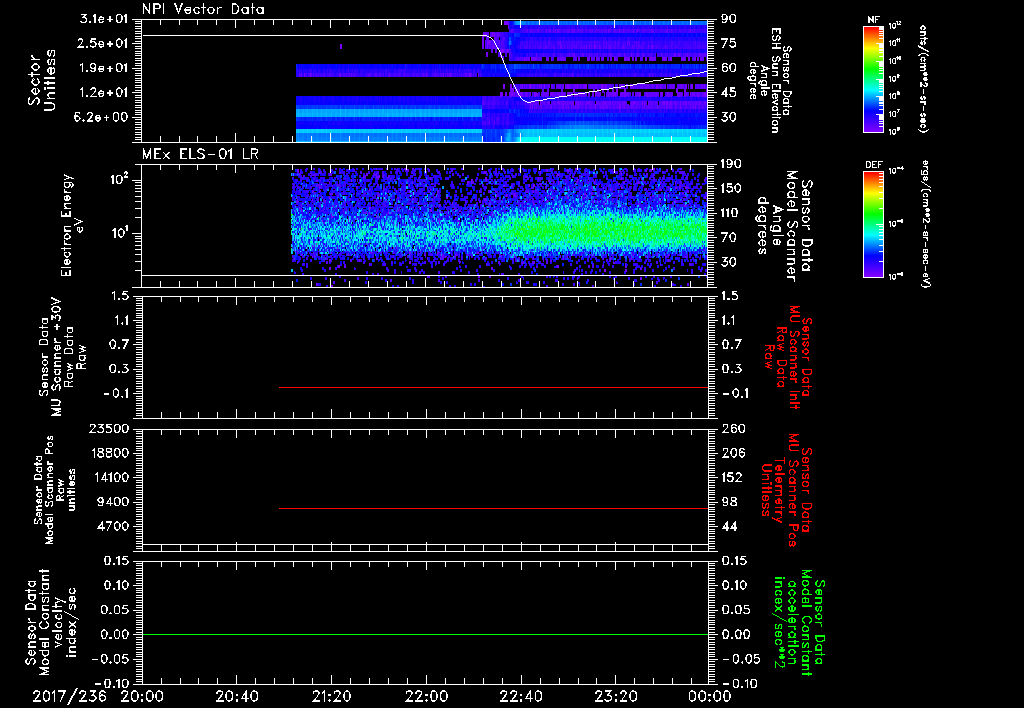Click the '9400' scanner position tick label
This screenshot has width=1024, height=708.
tap(113, 502)
